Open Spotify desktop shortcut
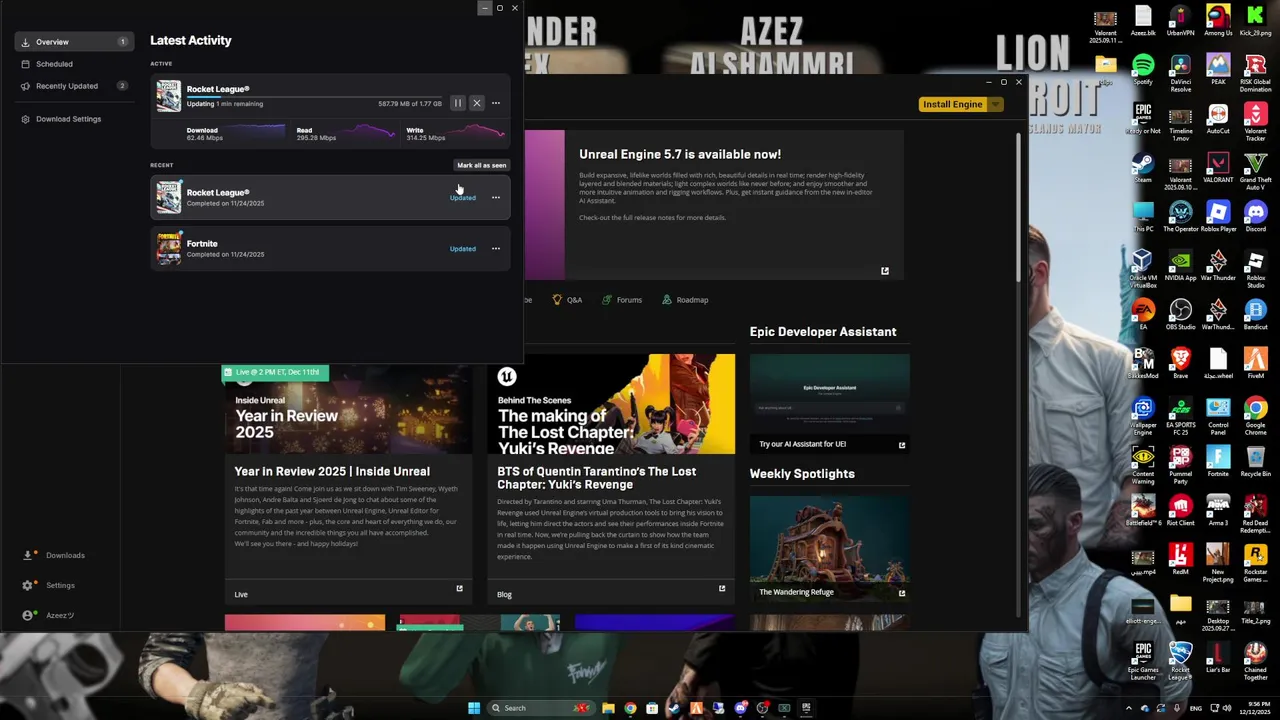The height and width of the screenshot is (720, 1280). pyautogui.click(x=1143, y=71)
